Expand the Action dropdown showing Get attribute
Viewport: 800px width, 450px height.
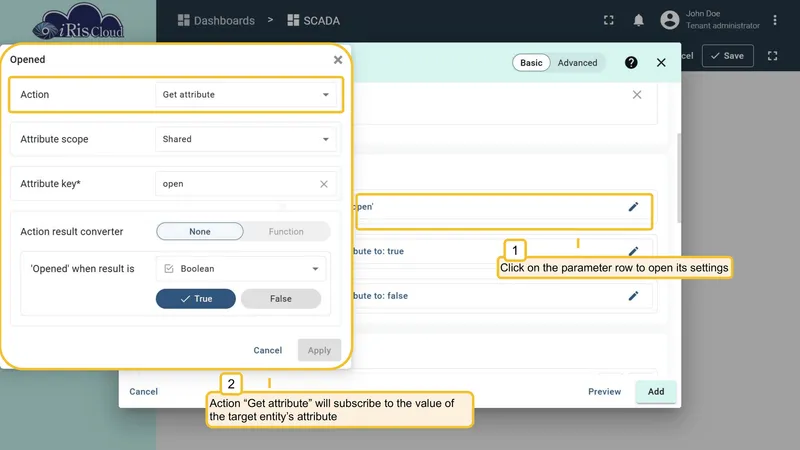click(x=245, y=94)
